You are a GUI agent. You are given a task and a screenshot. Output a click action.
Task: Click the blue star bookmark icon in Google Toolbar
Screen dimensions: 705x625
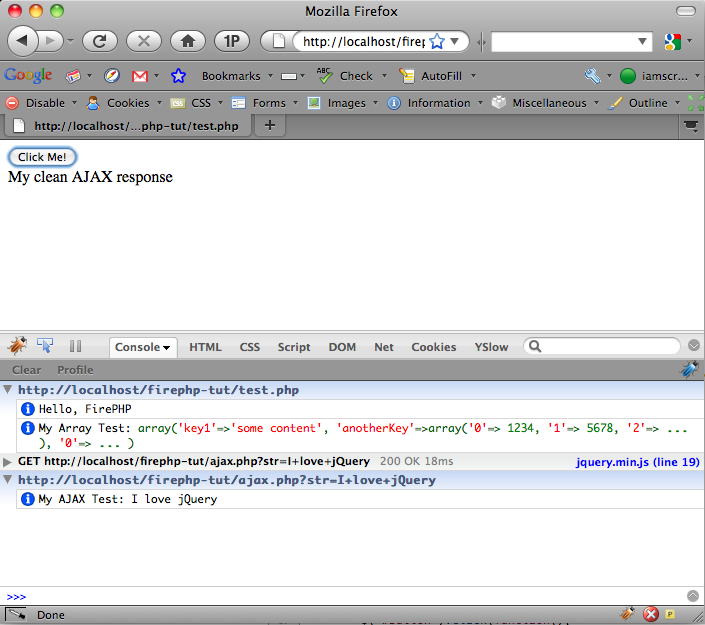178,76
